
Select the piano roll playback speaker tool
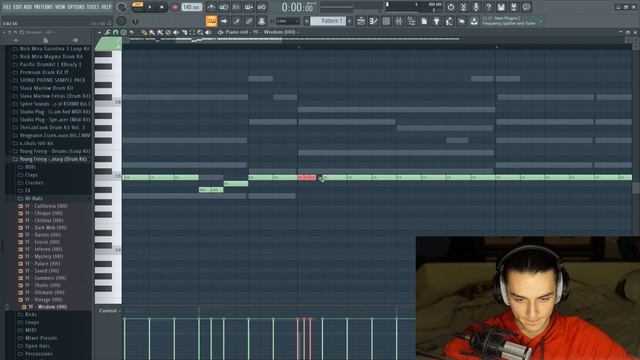pyautogui.click(x=208, y=32)
